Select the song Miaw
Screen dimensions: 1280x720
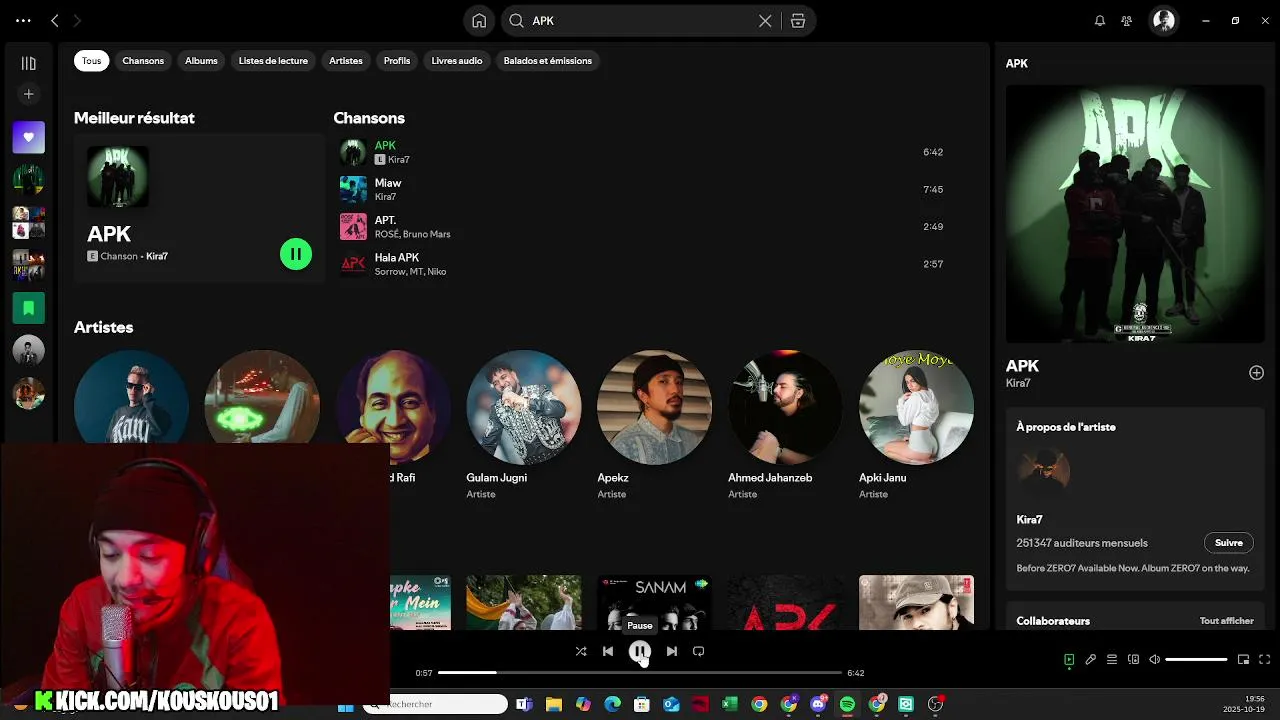641,189
